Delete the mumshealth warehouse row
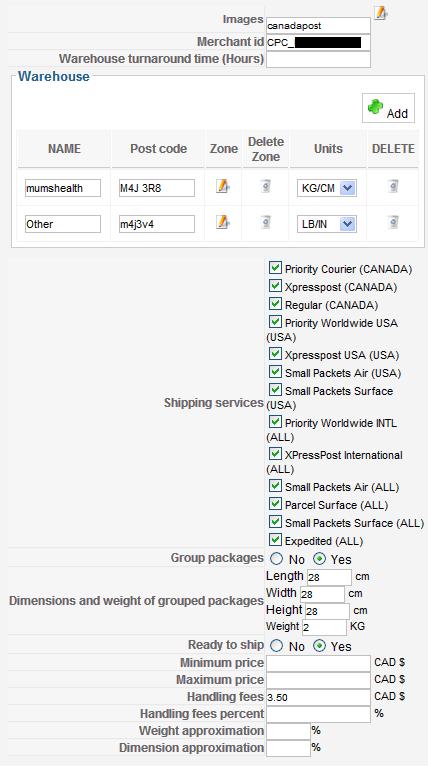428x779 pixels. click(393, 186)
